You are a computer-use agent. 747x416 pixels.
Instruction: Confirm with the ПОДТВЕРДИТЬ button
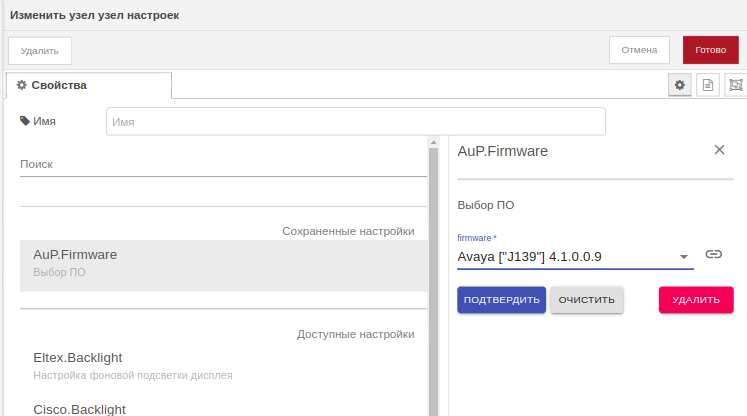tap(501, 300)
